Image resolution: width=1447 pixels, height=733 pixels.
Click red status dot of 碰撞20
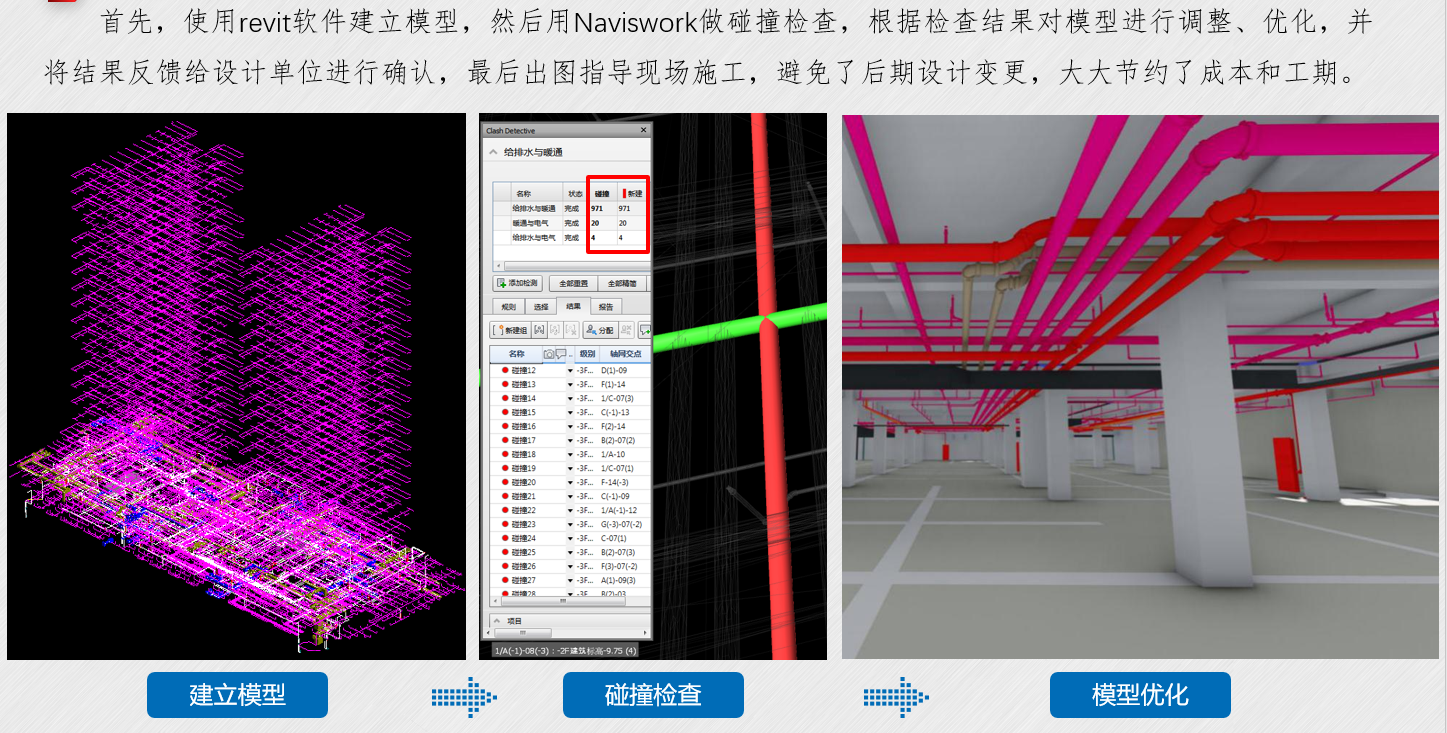[x=505, y=482]
